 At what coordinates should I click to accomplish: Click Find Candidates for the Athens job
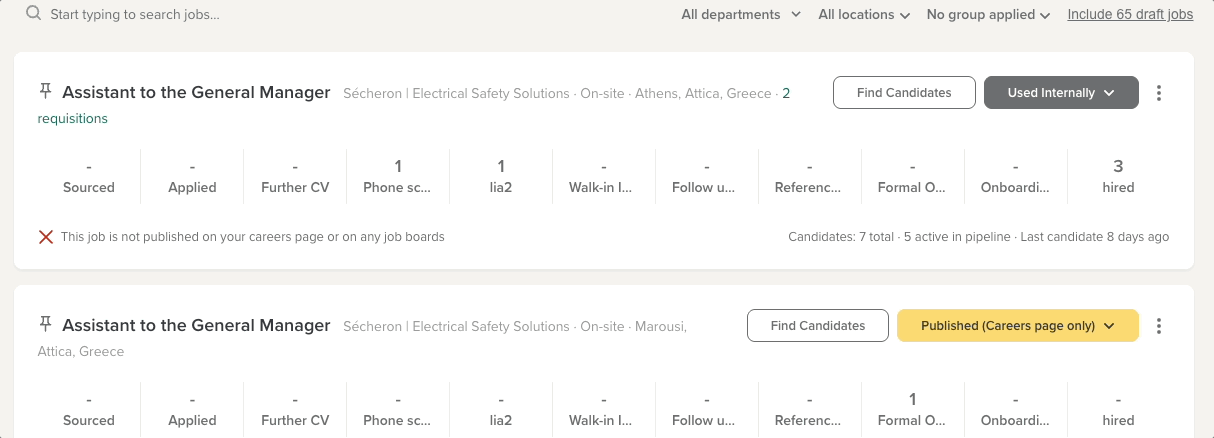pyautogui.click(x=904, y=93)
